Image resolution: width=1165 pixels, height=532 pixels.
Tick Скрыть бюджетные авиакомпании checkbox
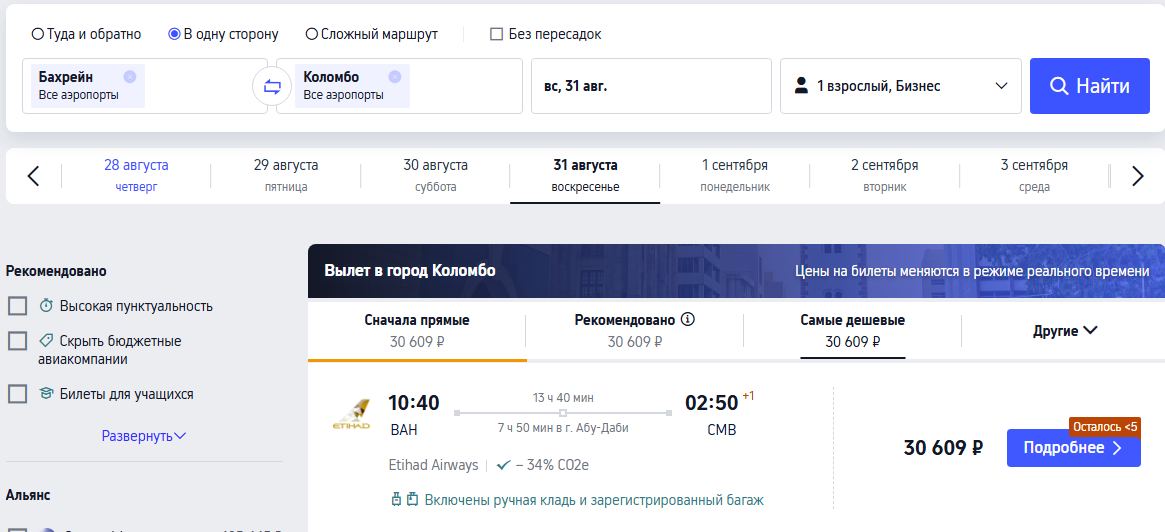pos(17,341)
